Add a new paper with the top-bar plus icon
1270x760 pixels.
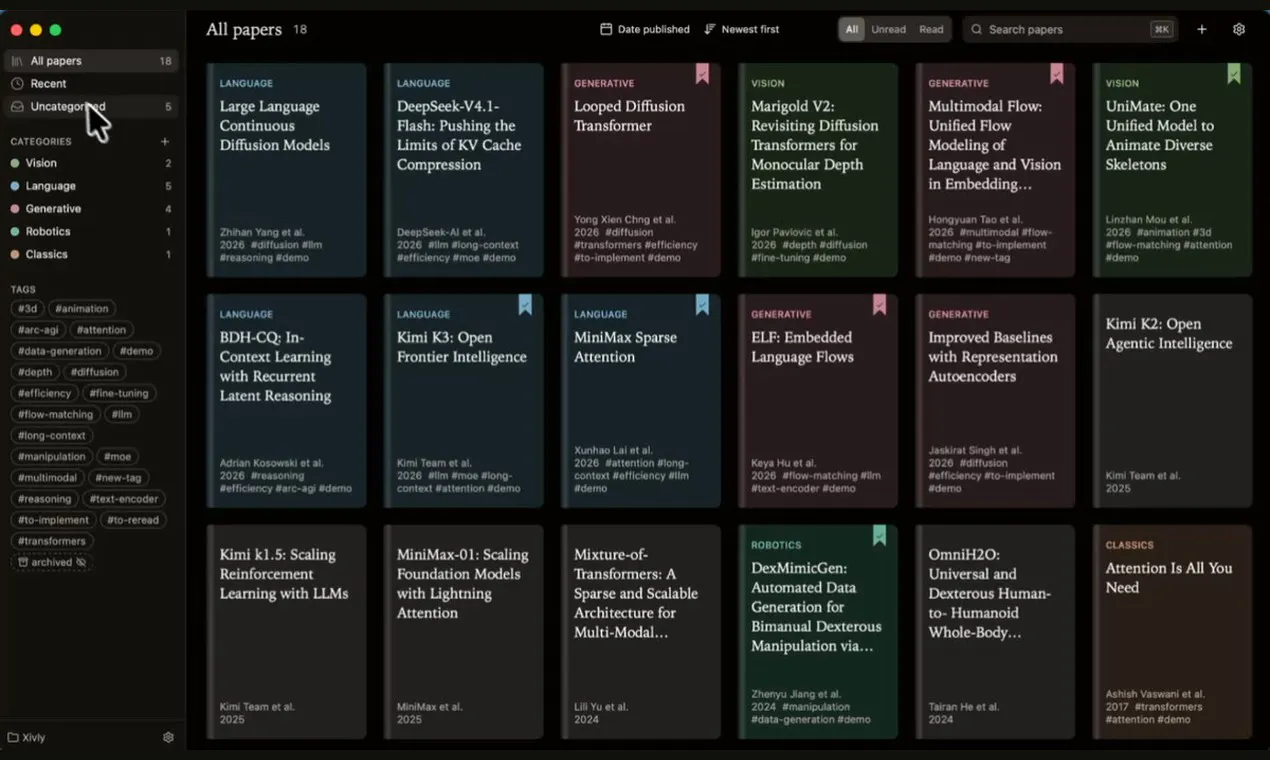pyautogui.click(x=1202, y=30)
